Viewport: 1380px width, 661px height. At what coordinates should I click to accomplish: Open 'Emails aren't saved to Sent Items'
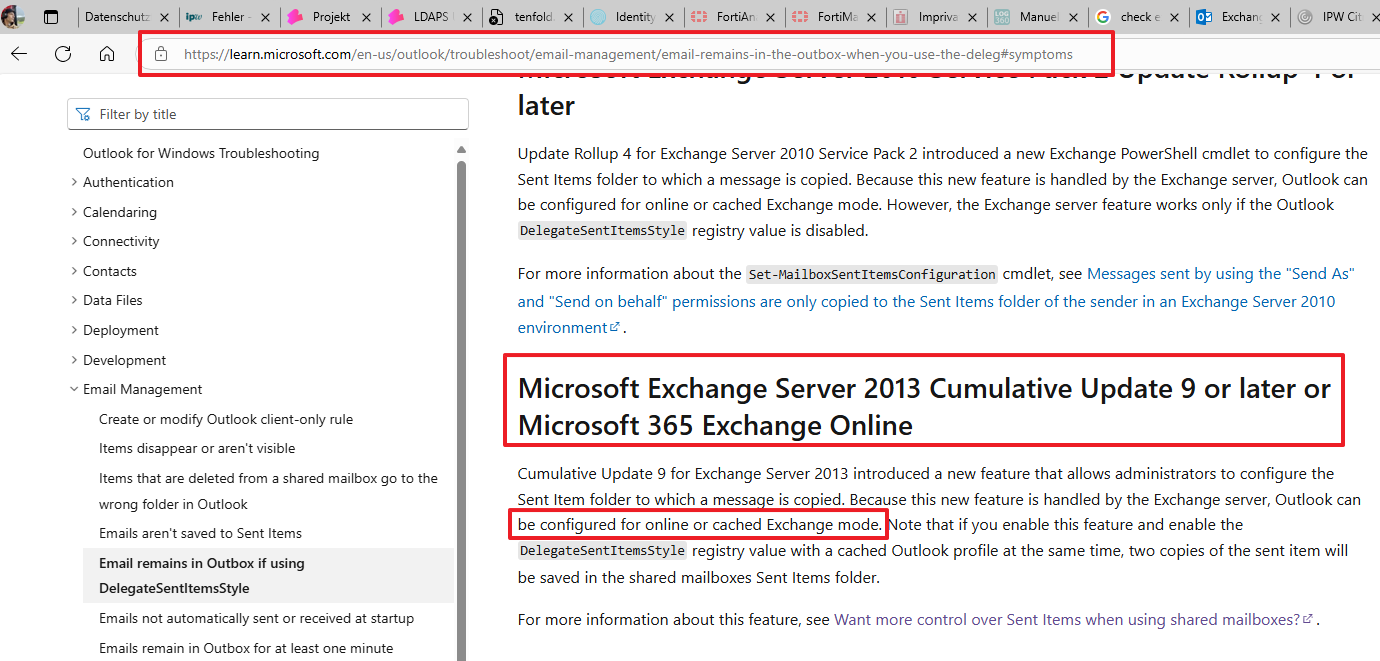point(200,533)
